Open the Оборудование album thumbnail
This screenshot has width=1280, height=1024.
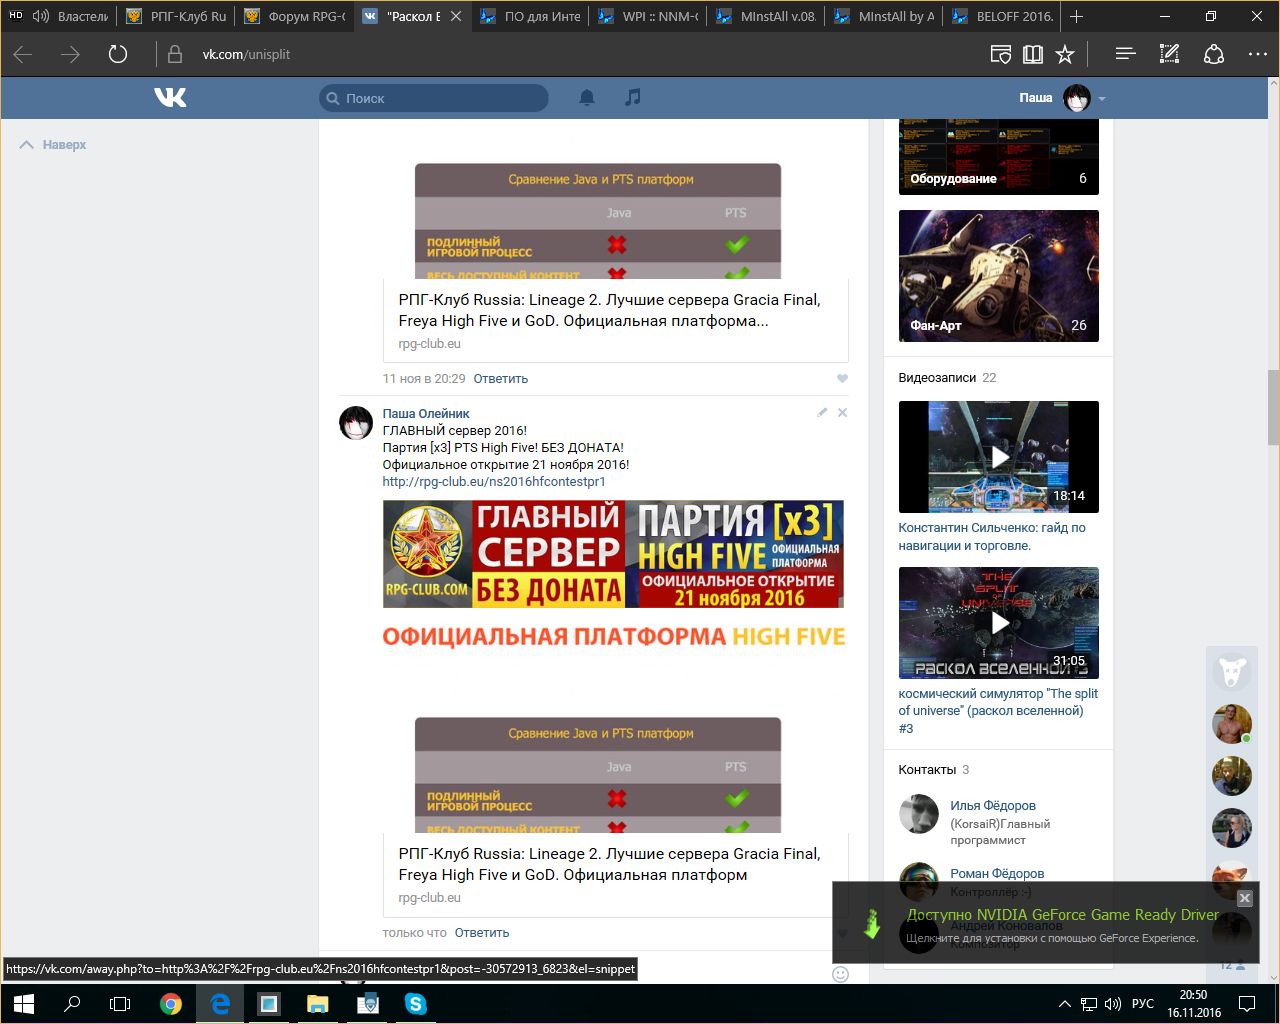pos(998,157)
